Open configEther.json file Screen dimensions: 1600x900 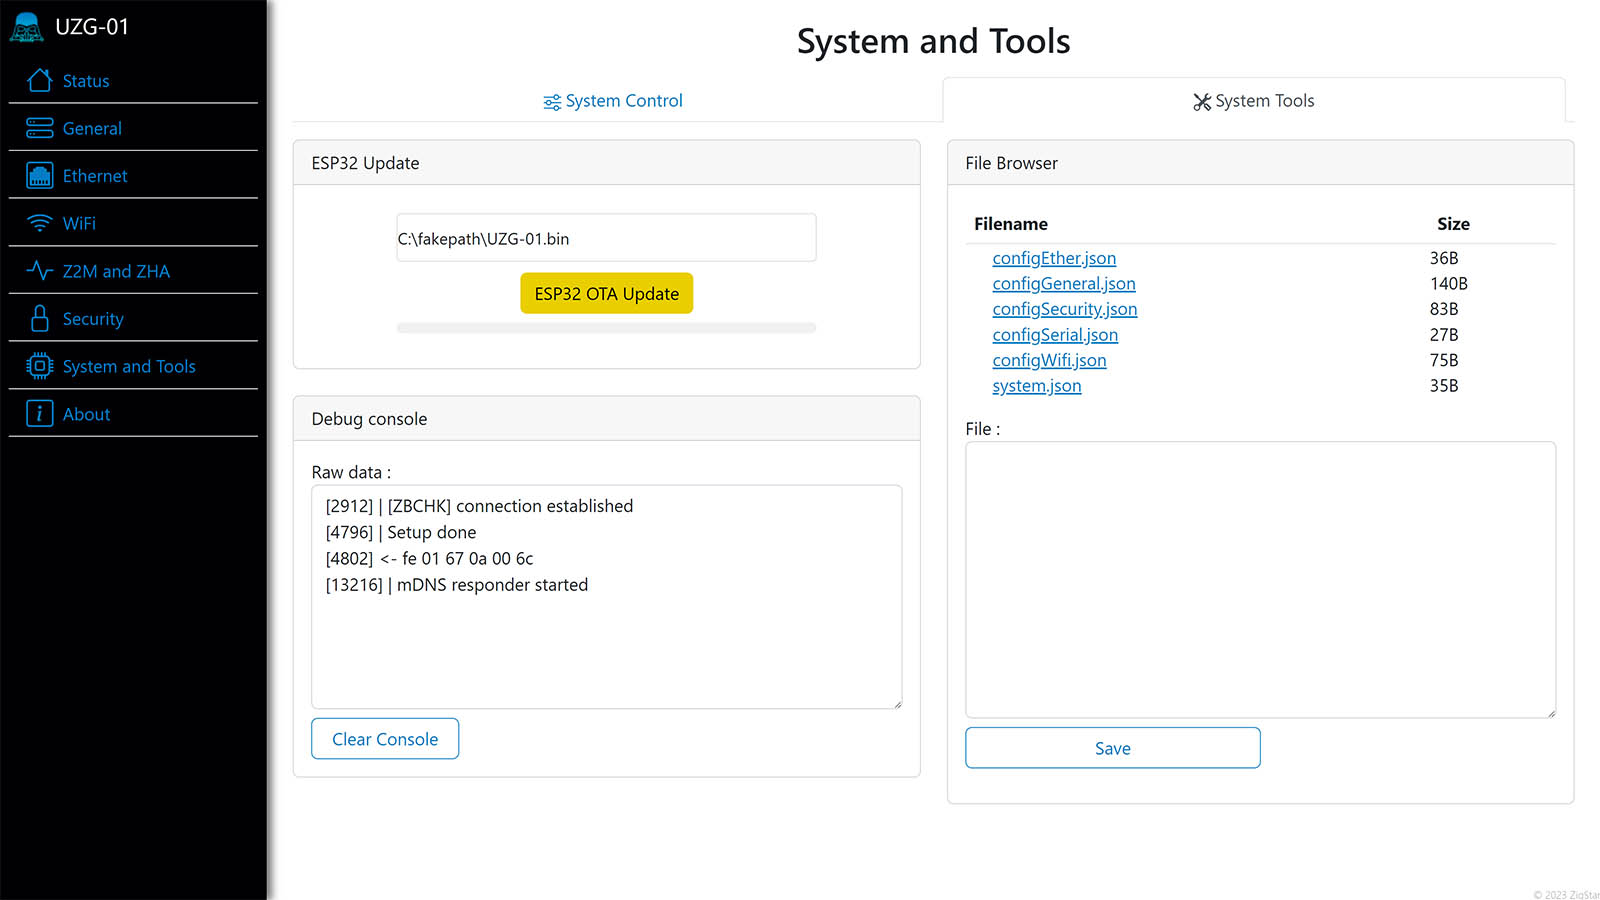coord(1054,258)
